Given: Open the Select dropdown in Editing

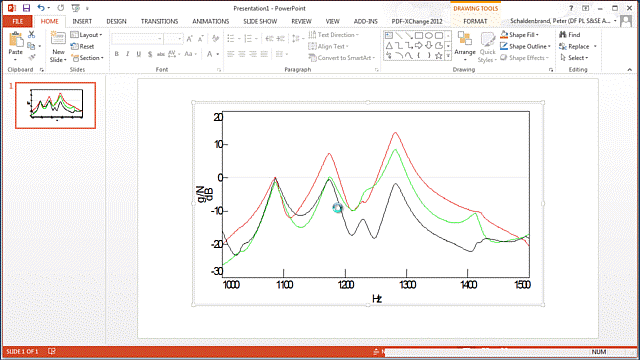Looking at the screenshot, I should (x=574, y=58).
